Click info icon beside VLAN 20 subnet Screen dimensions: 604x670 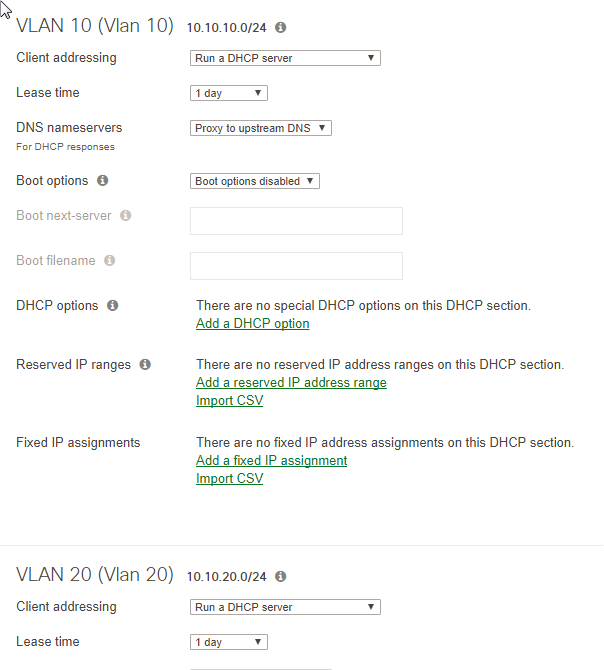tap(280, 576)
